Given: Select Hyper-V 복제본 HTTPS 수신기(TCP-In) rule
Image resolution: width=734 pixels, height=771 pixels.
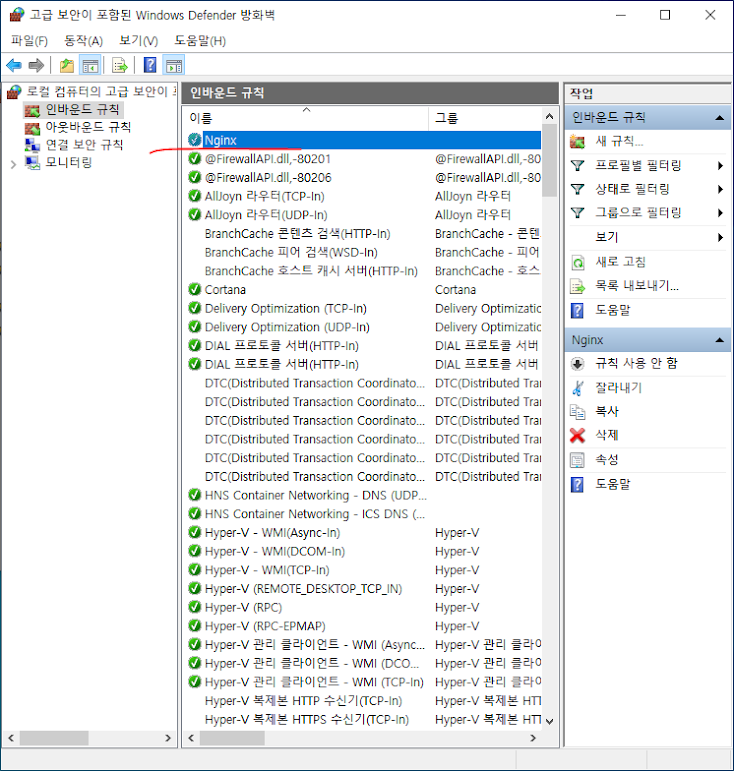Looking at the screenshot, I should pyautogui.click(x=364, y=719).
